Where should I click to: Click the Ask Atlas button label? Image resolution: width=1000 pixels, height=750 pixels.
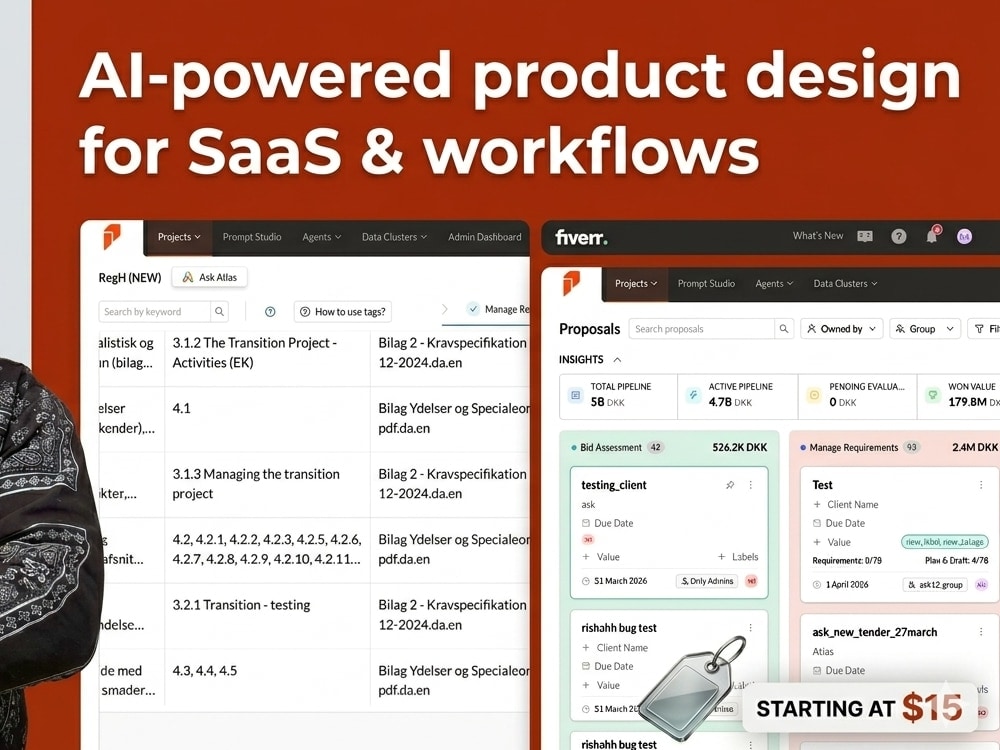(x=217, y=277)
